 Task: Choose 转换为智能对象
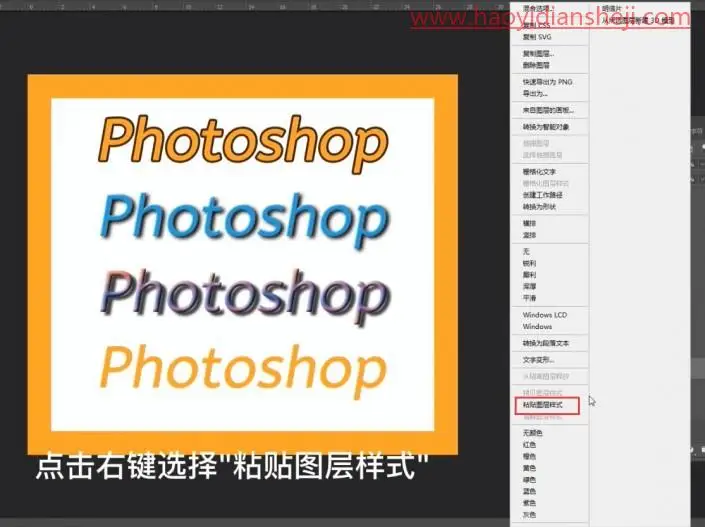545,127
